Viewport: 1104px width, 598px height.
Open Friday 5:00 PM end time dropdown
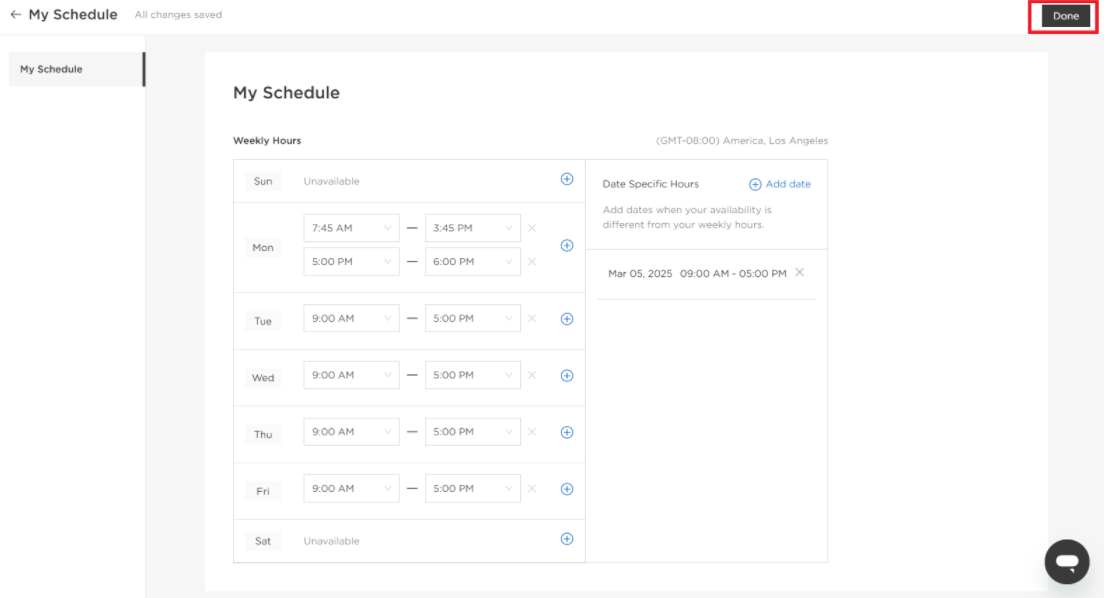click(472, 489)
